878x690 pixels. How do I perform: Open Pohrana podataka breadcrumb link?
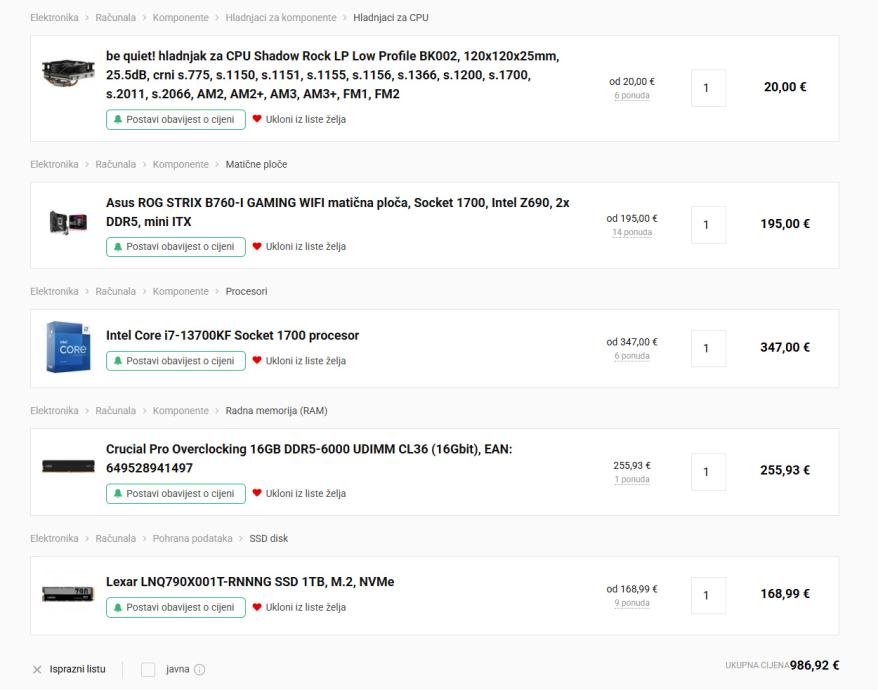click(192, 538)
